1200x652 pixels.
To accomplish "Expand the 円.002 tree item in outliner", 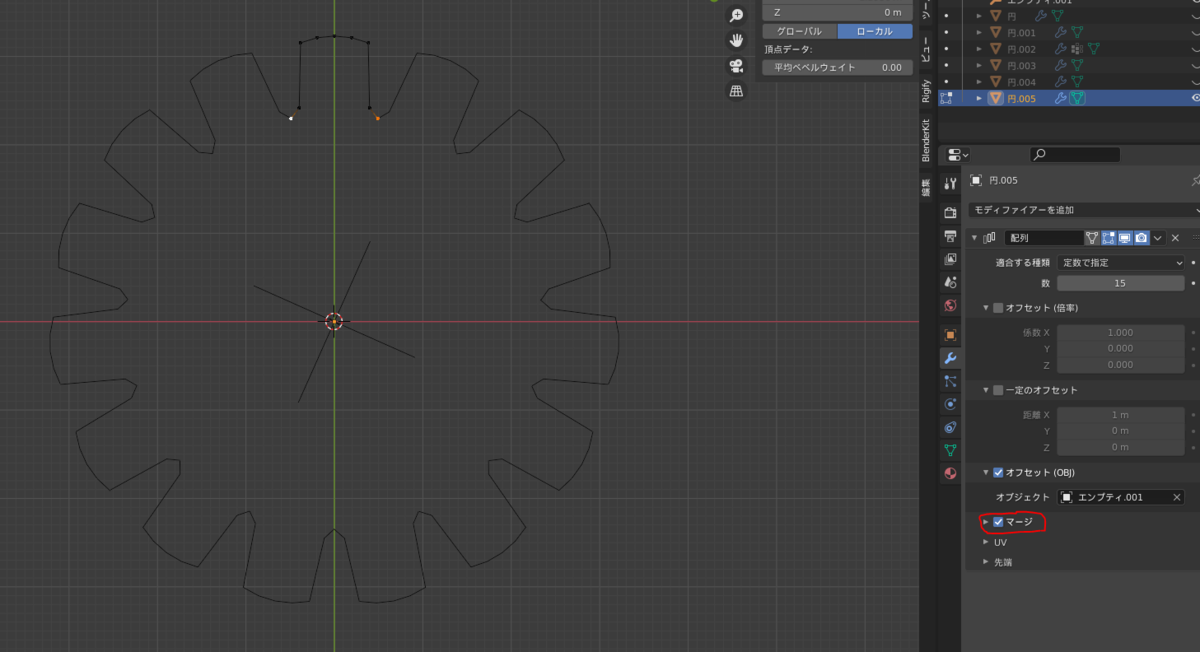I will pos(980,49).
